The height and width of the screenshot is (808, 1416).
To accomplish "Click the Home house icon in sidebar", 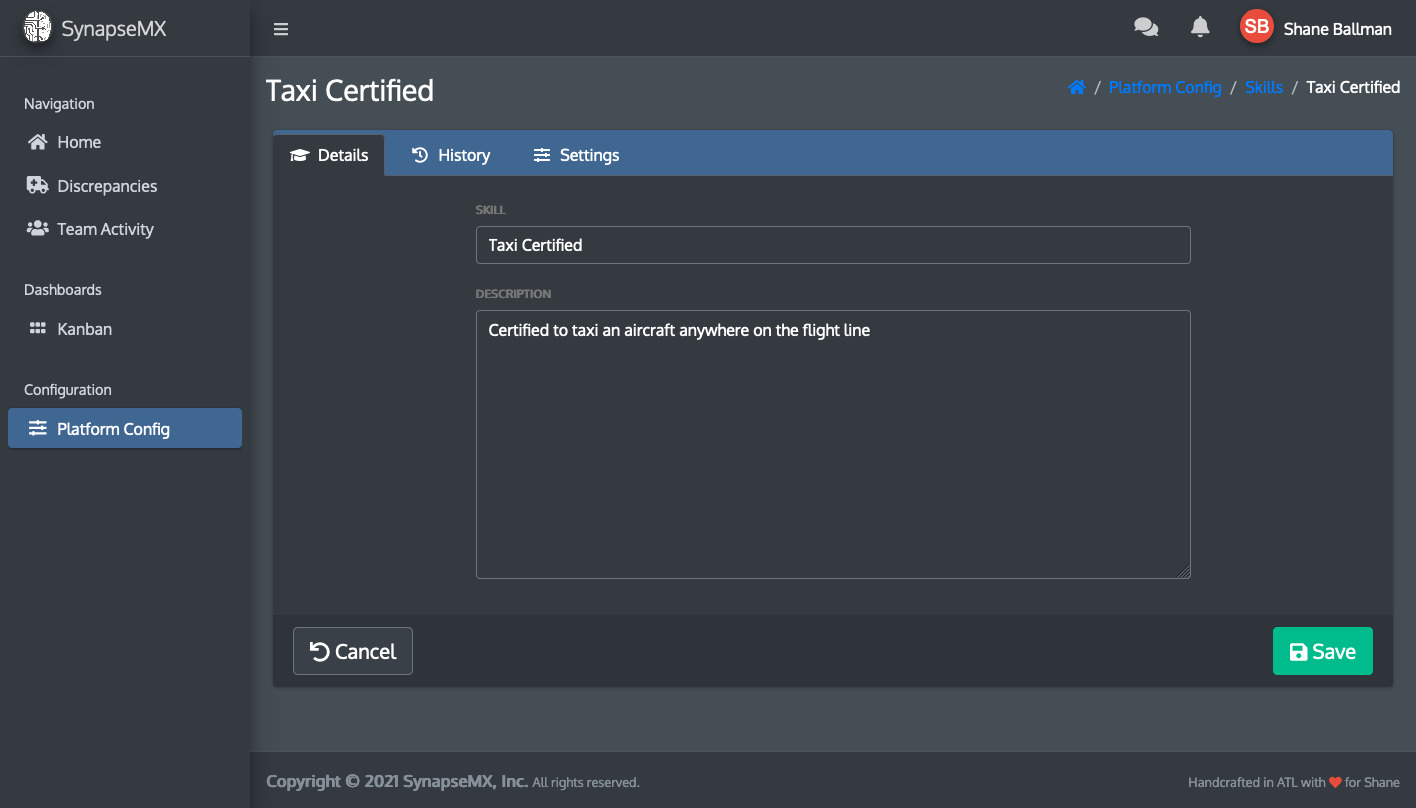I will click(x=38, y=142).
